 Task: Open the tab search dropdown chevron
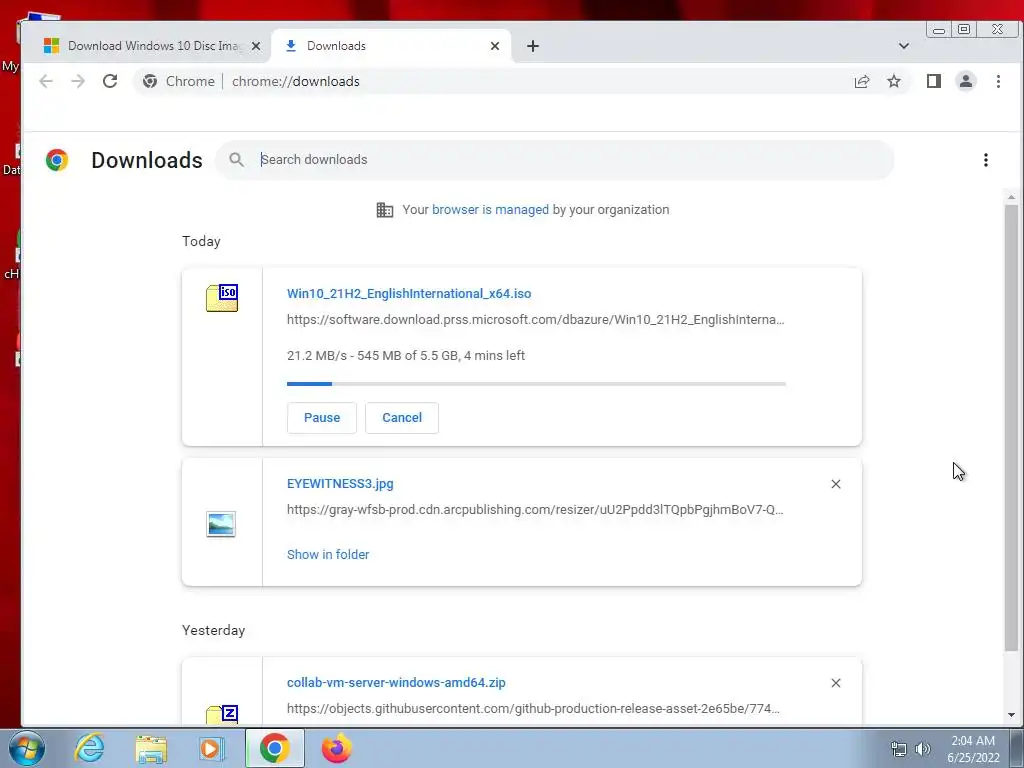pos(904,46)
